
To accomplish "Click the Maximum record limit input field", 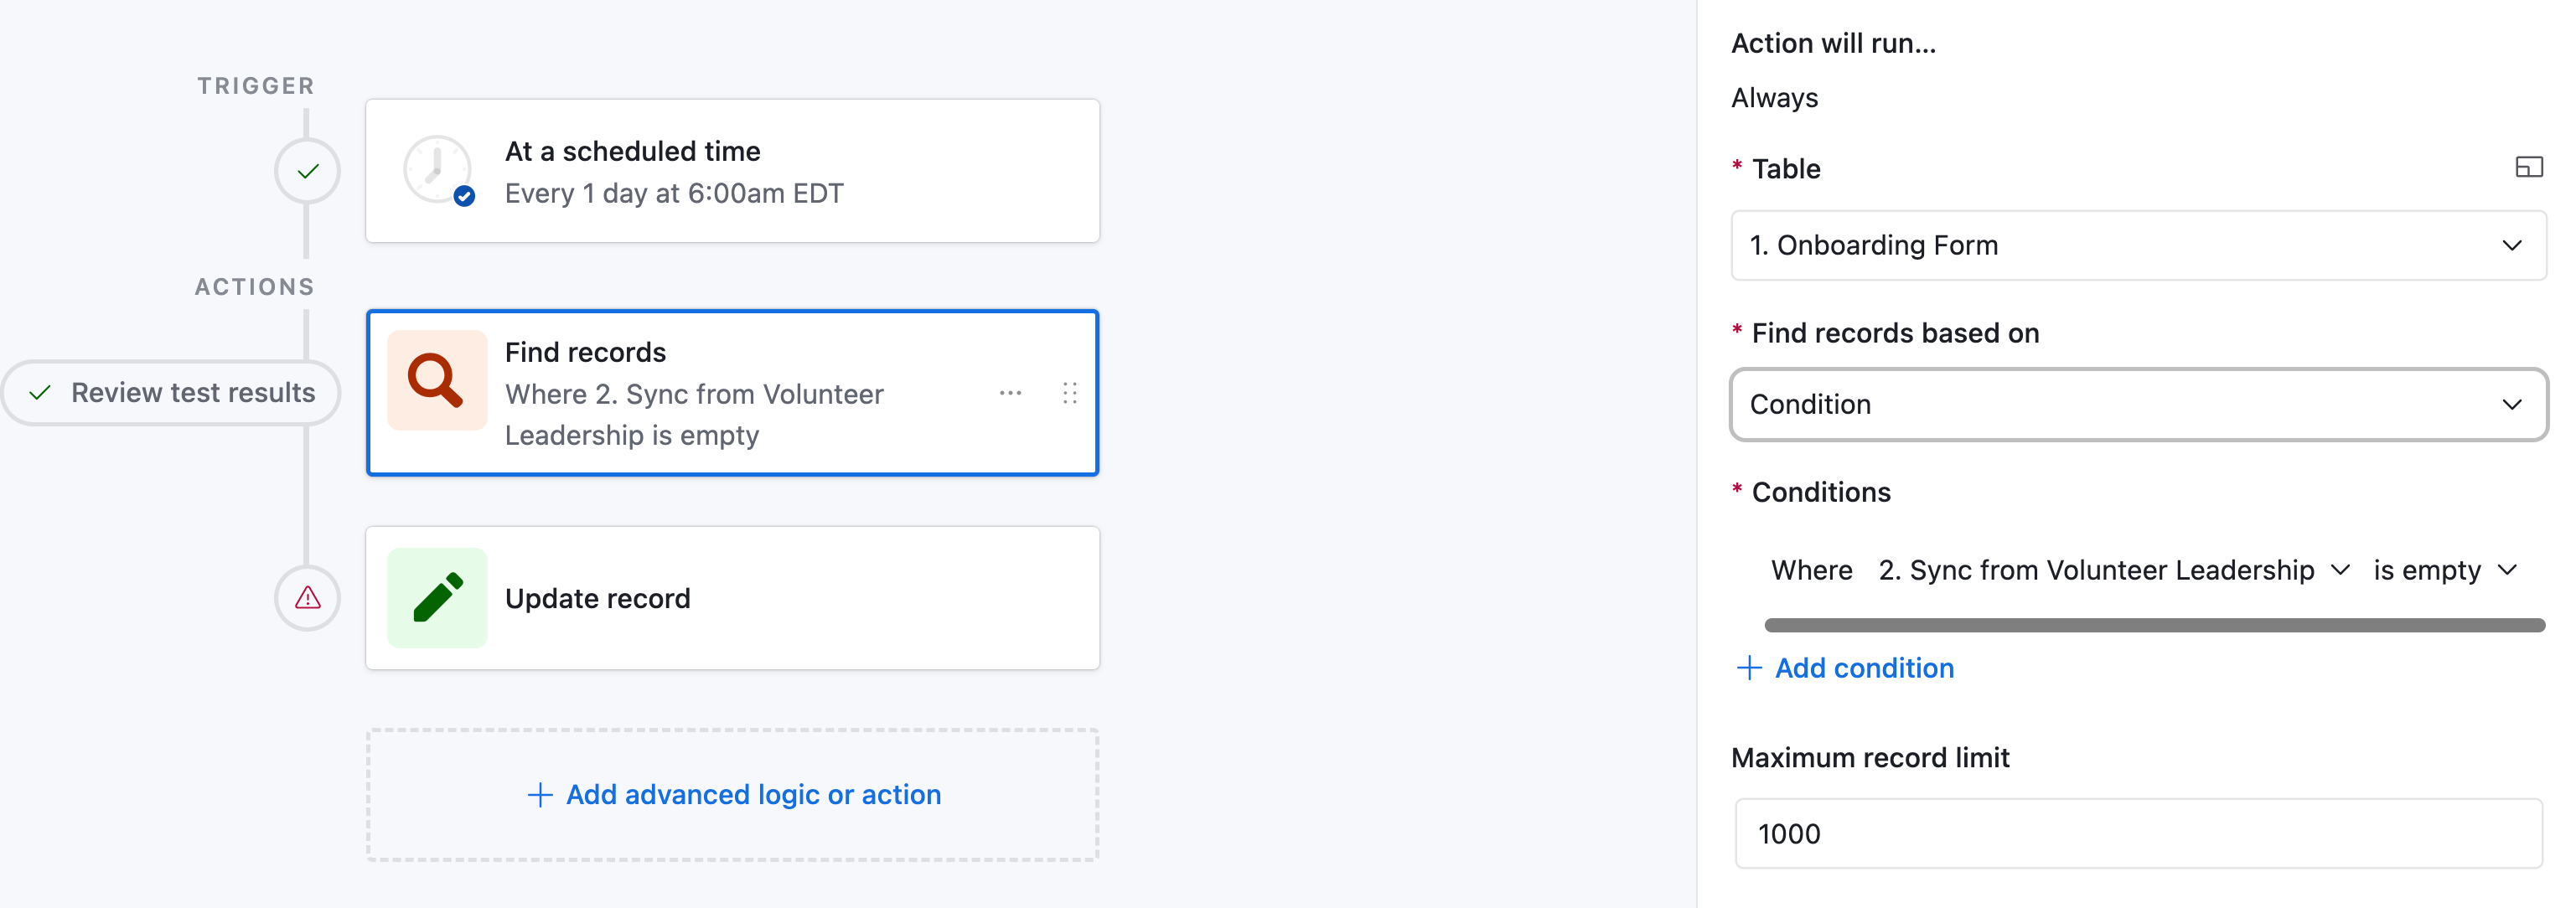I will tap(2138, 833).
